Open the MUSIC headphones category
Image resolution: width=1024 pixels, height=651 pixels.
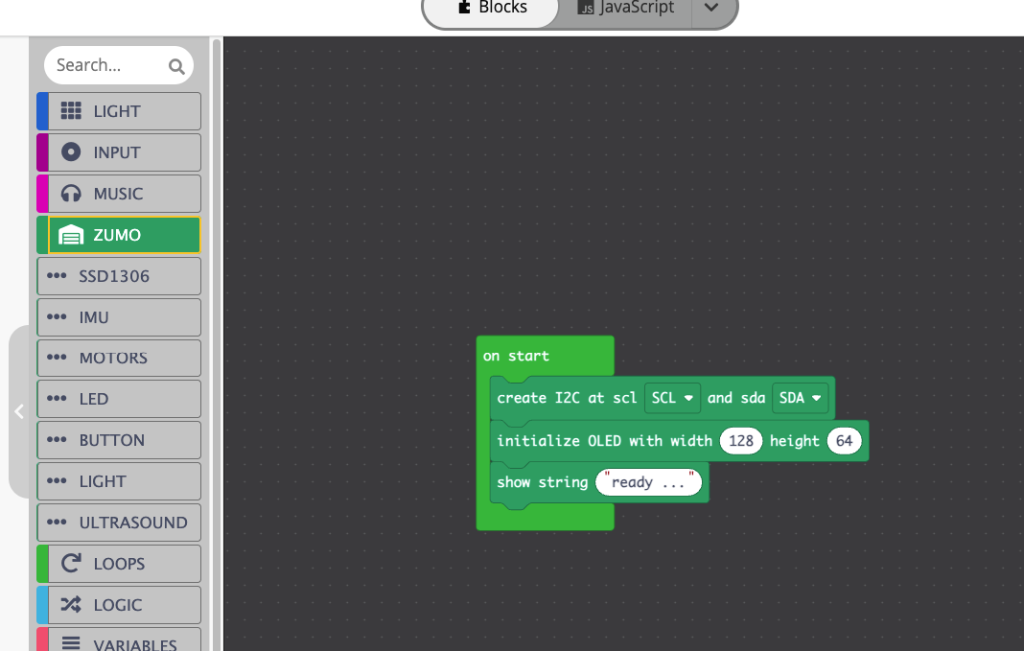click(x=71, y=193)
